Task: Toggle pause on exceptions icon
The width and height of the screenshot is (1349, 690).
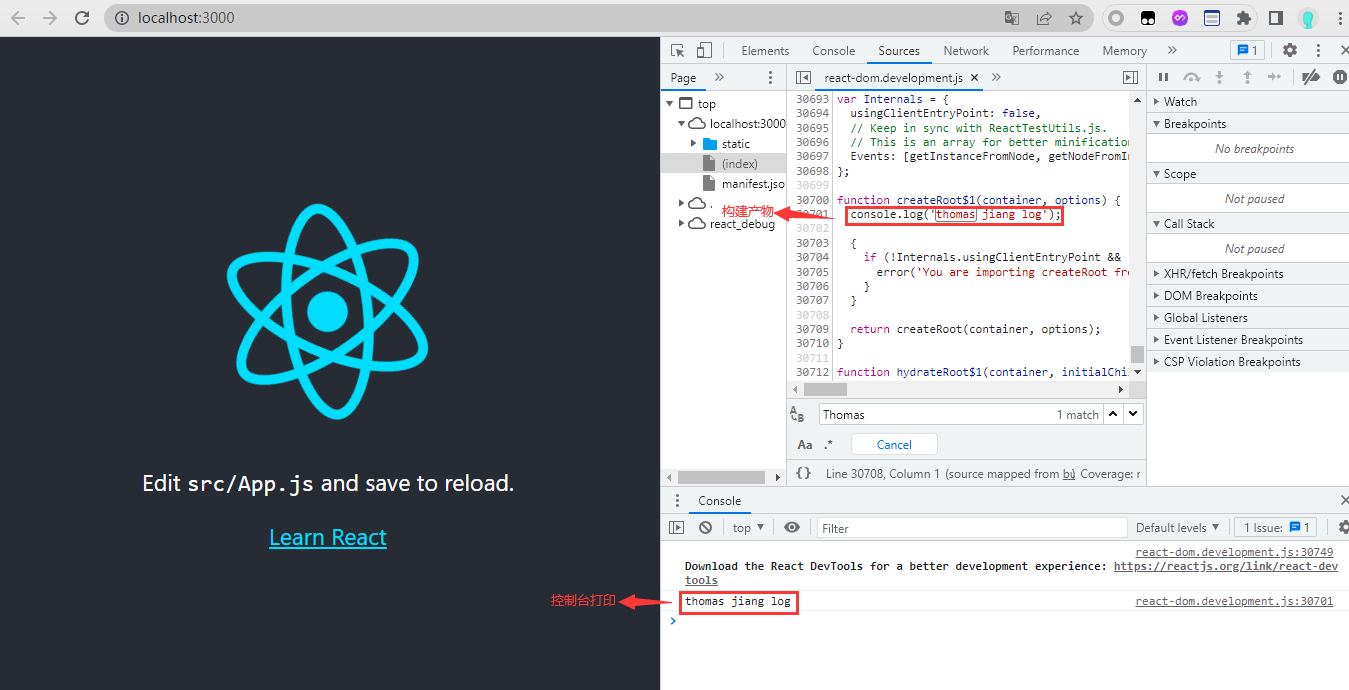Action: [x=1340, y=77]
